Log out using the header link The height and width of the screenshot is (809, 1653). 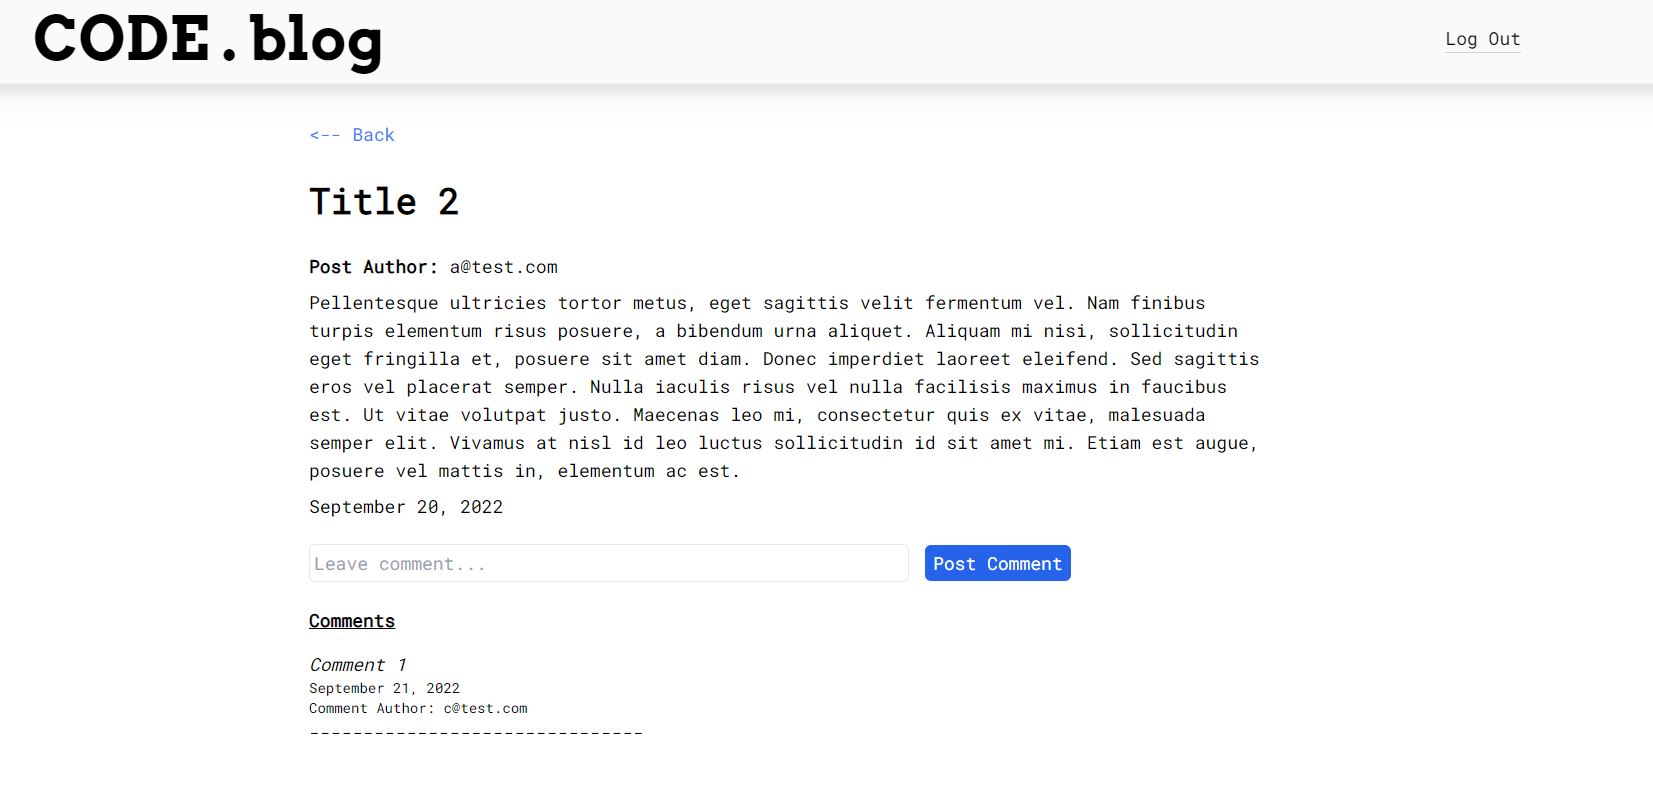pyautogui.click(x=1482, y=39)
